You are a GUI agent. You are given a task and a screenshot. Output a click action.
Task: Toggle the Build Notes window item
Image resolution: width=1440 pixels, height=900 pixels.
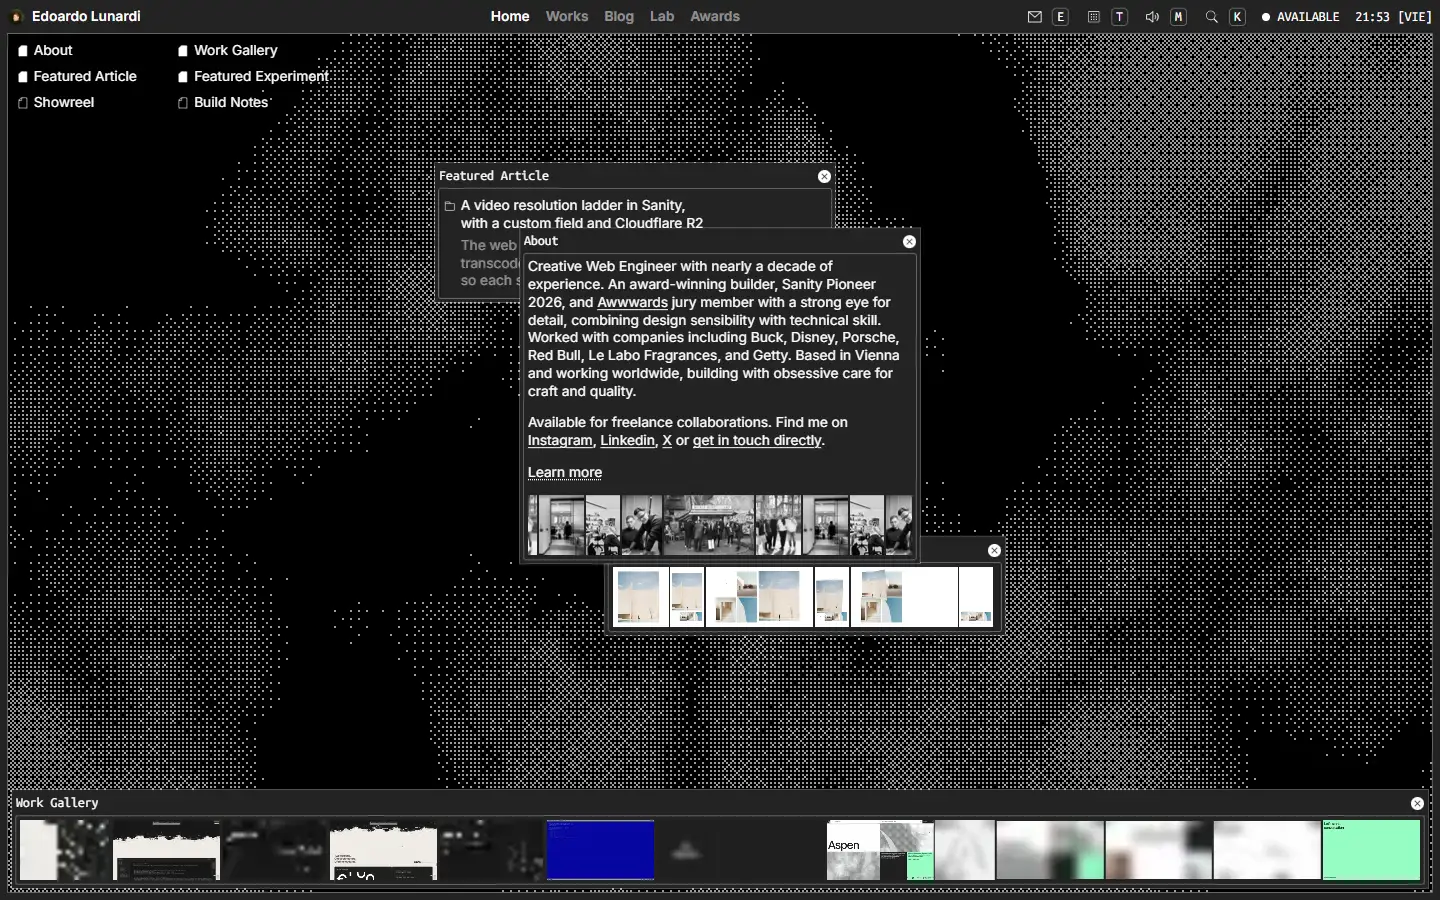[x=223, y=102]
